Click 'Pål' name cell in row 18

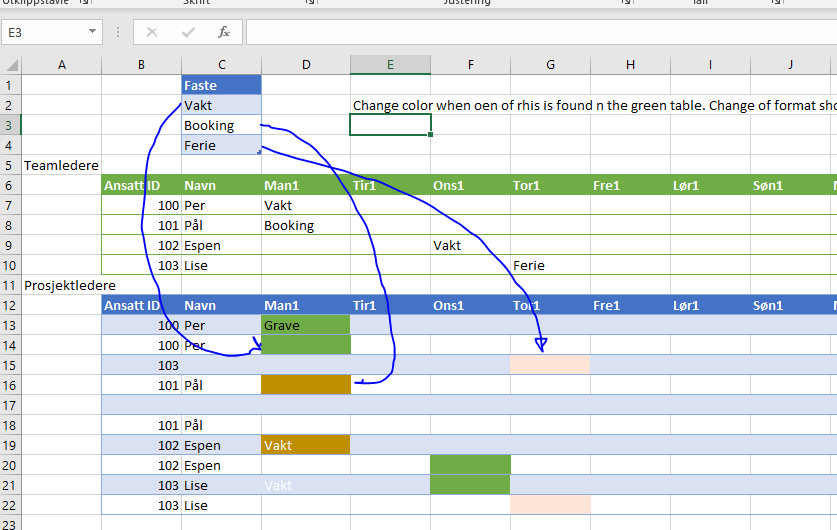(x=222, y=425)
